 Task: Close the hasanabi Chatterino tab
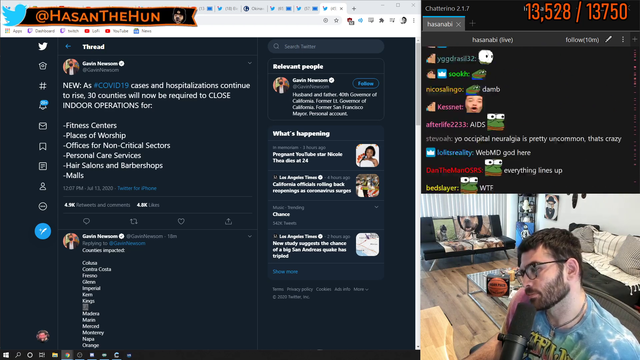tap(458, 24)
